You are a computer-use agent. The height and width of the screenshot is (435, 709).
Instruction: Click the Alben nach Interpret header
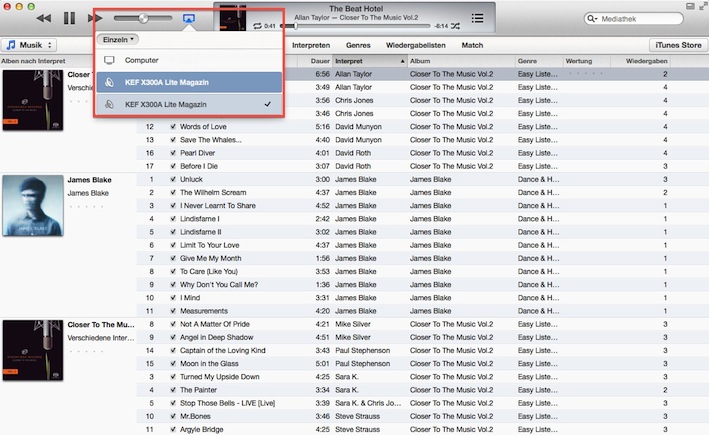click(33, 61)
